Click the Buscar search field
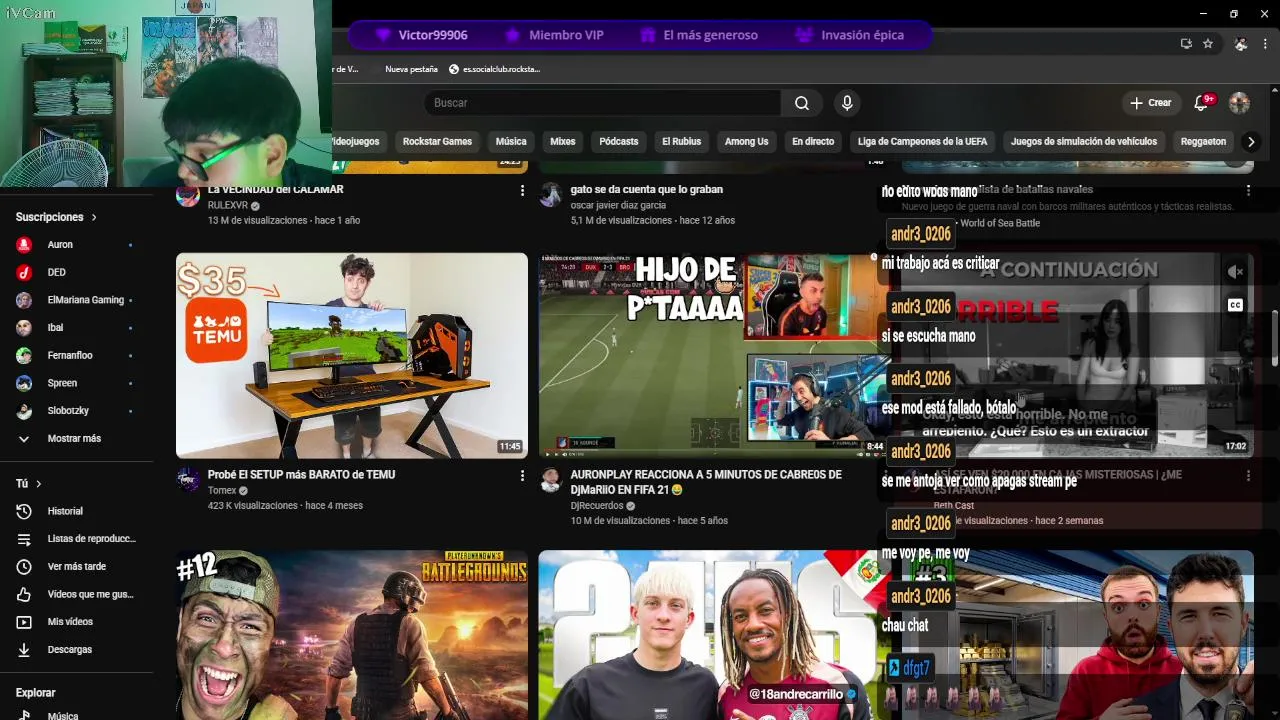This screenshot has height=720, width=1280. click(x=602, y=103)
